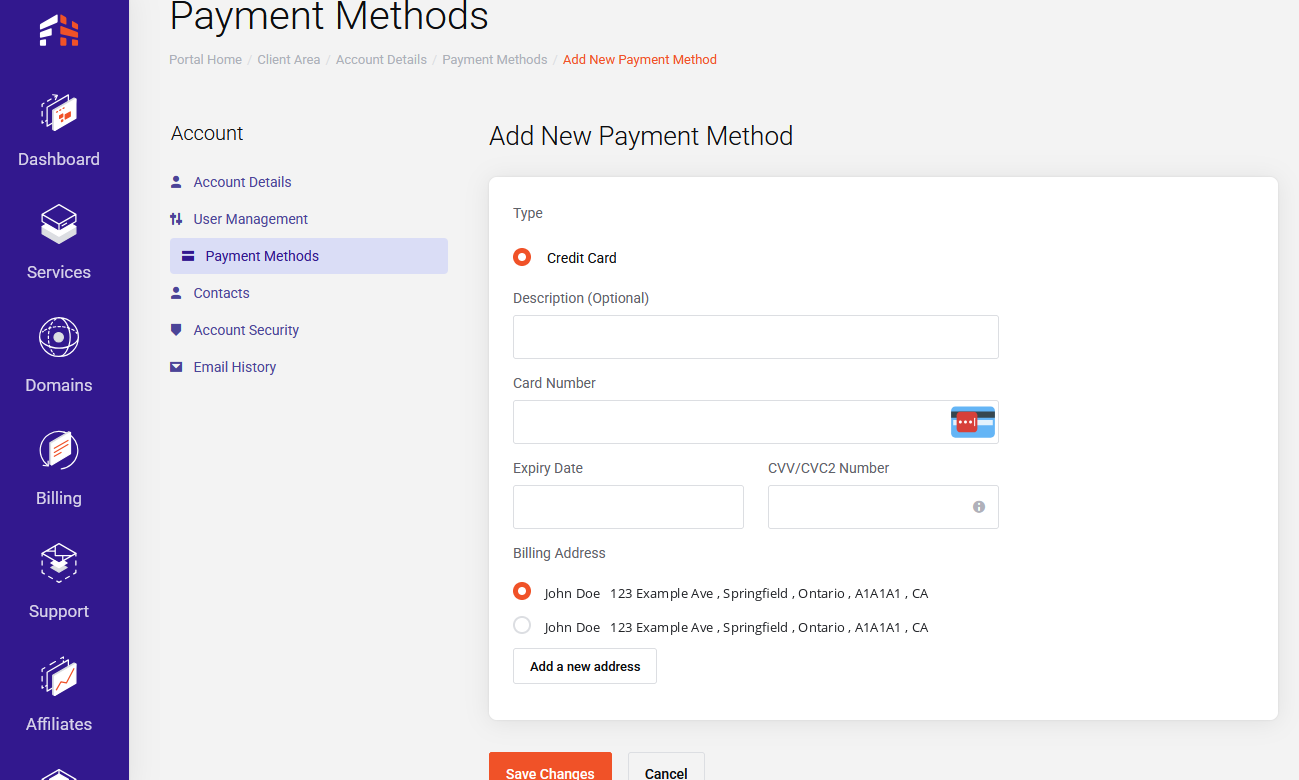1299x780 pixels.
Task: Click Client Area in the breadcrumb
Action: (x=289, y=60)
